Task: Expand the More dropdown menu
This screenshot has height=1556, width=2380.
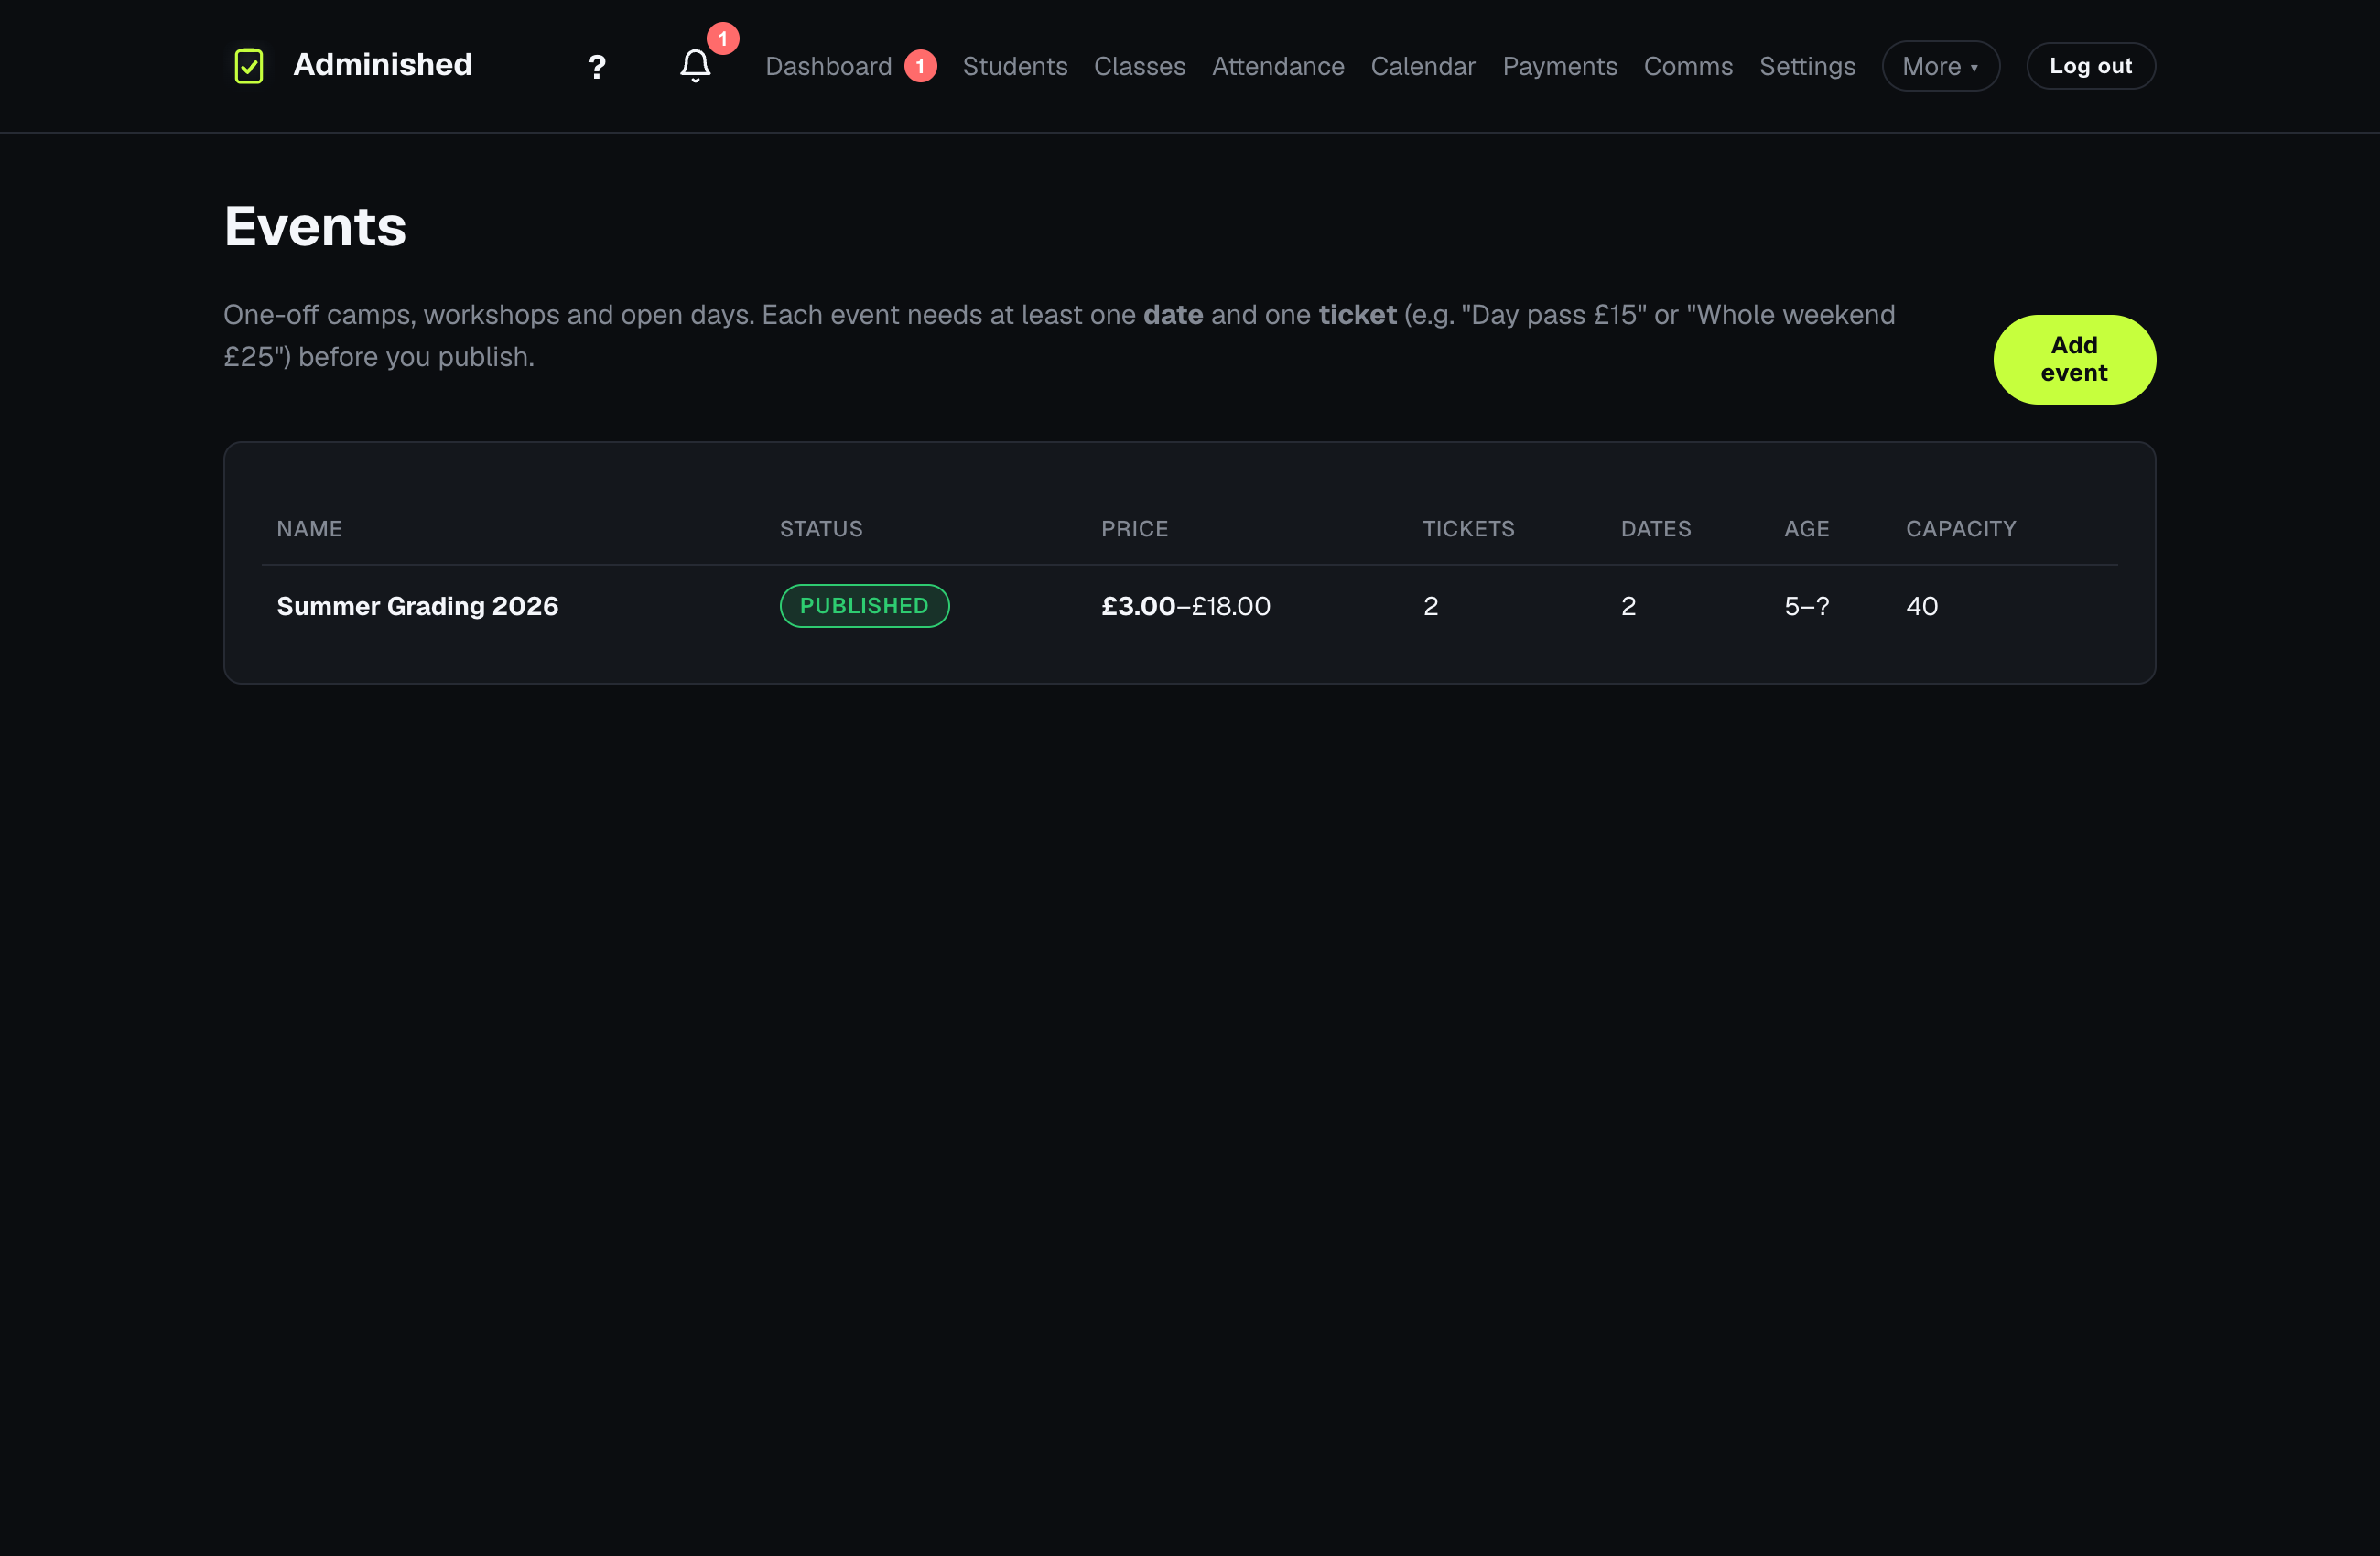Action: point(1940,66)
